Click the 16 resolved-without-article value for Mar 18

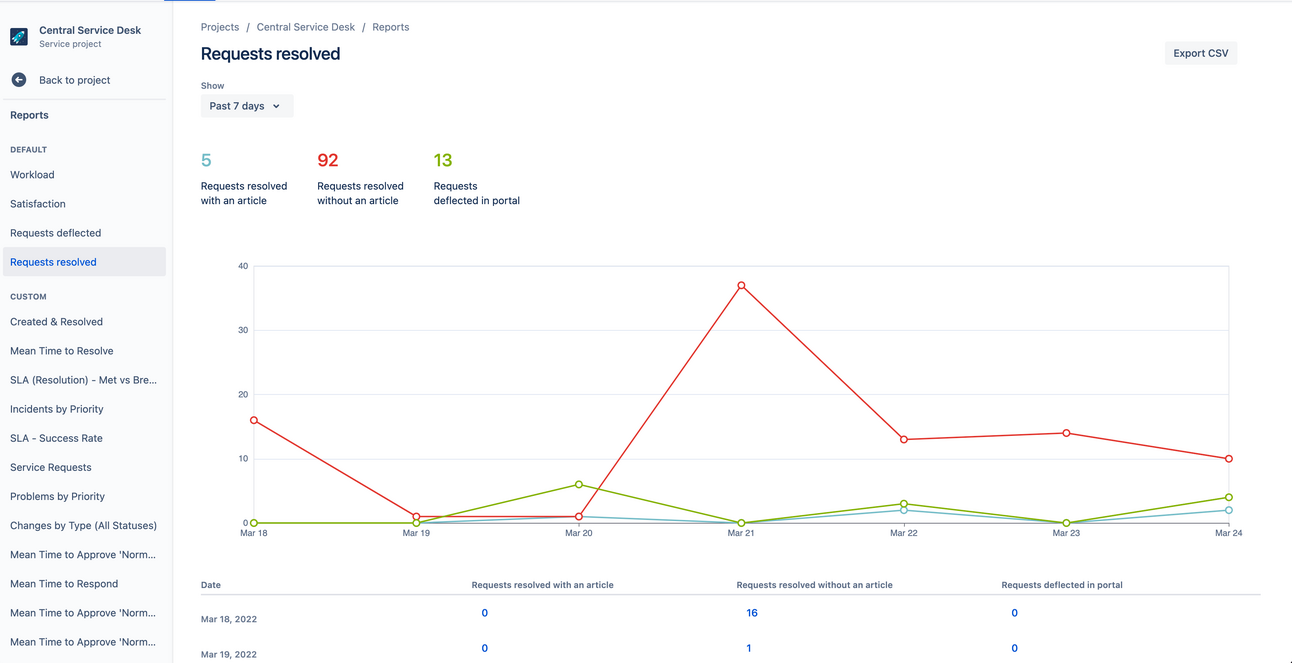coord(752,613)
